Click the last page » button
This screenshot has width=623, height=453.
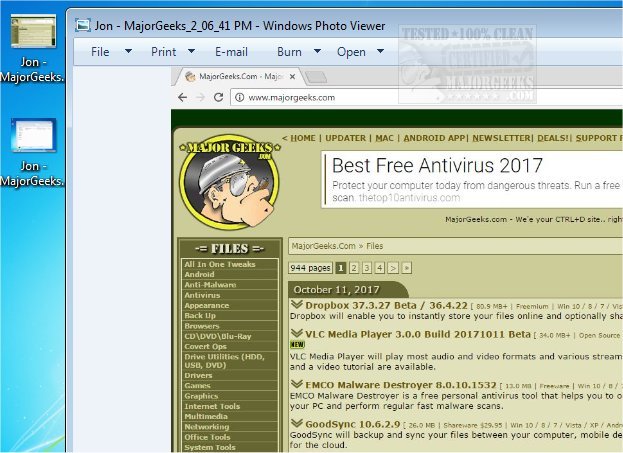click(x=406, y=268)
